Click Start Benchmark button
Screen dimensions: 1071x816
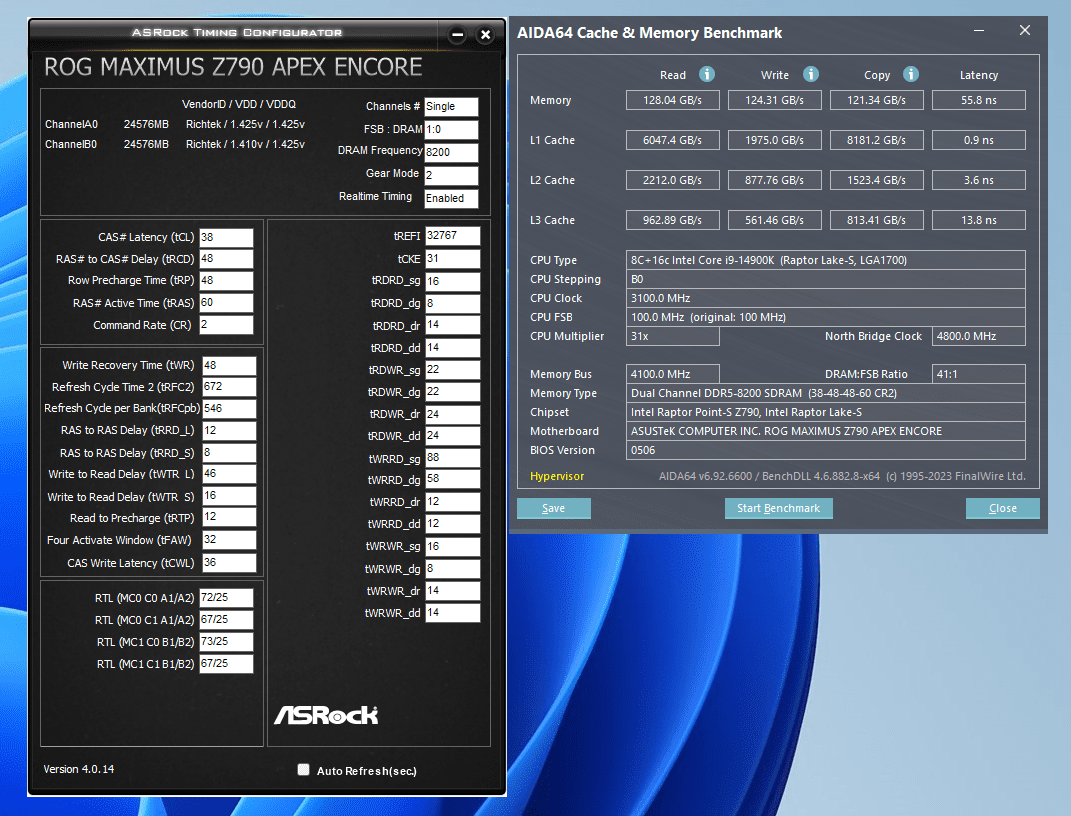coord(778,508)
